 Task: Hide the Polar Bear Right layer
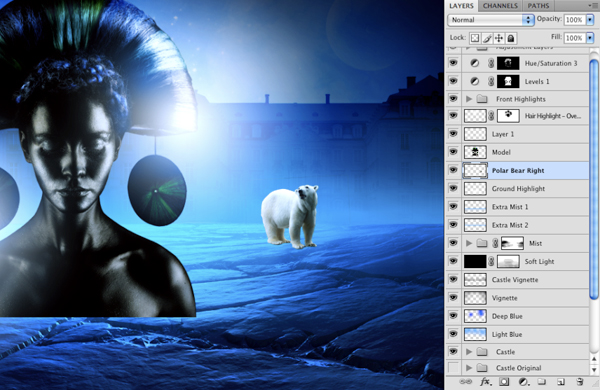[x=453, y=170]
